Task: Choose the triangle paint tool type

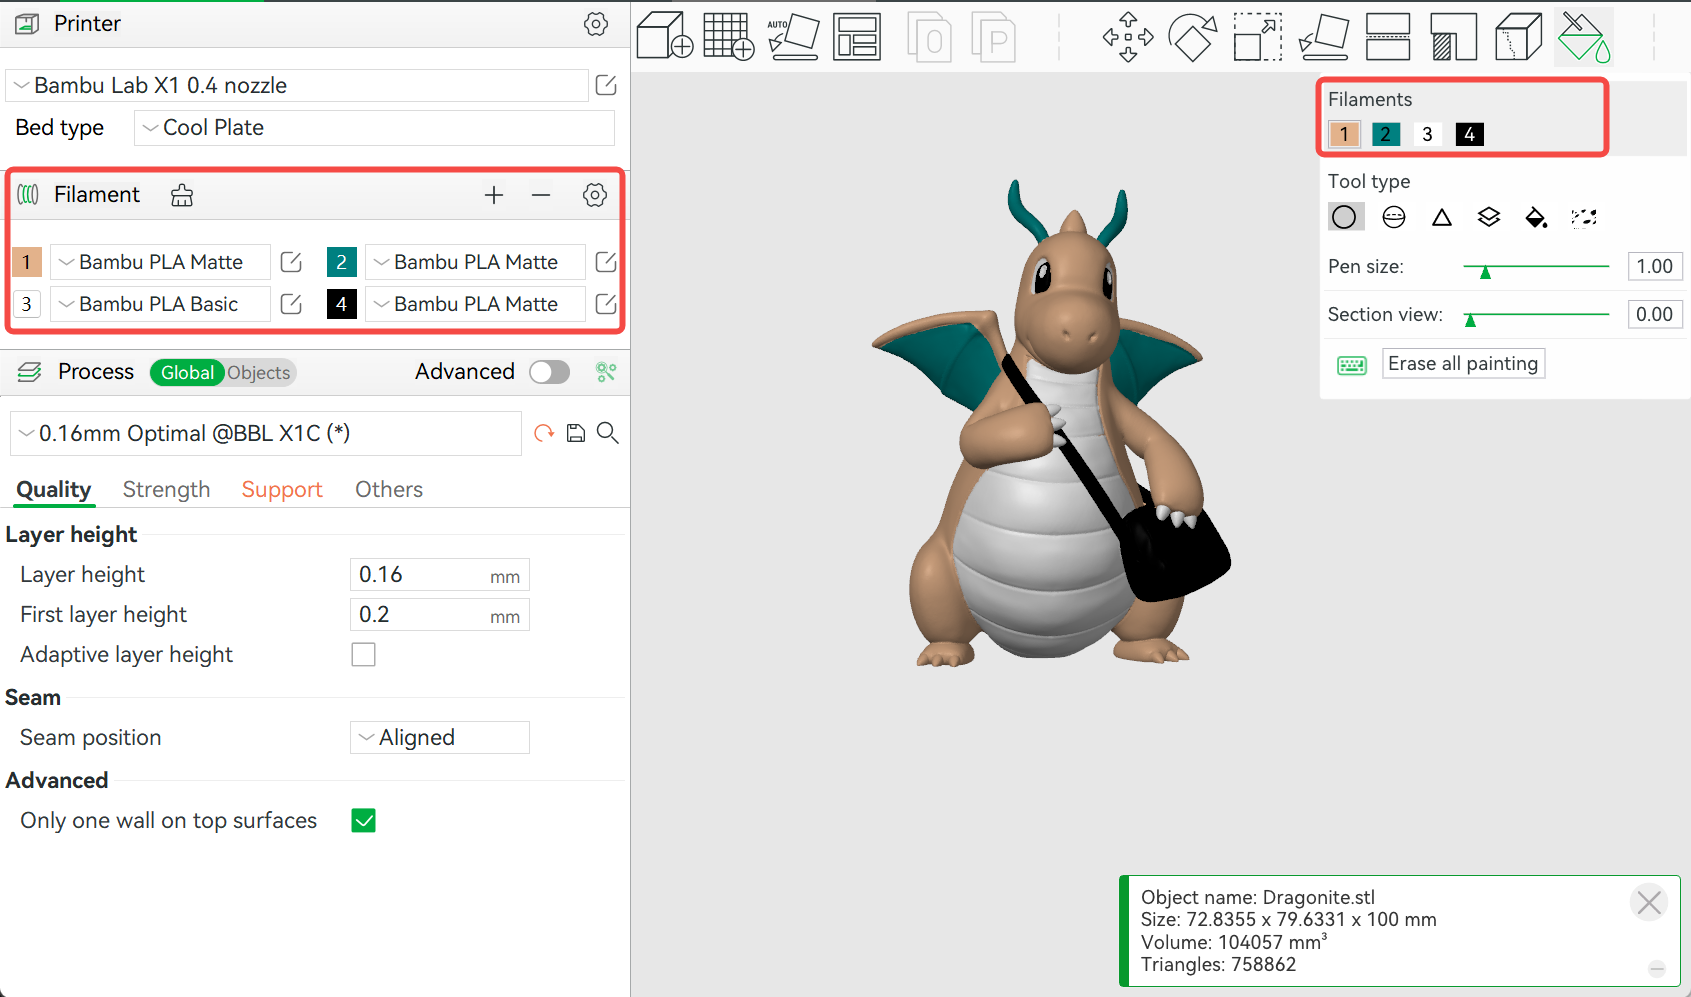Action: pos(1441,217)
